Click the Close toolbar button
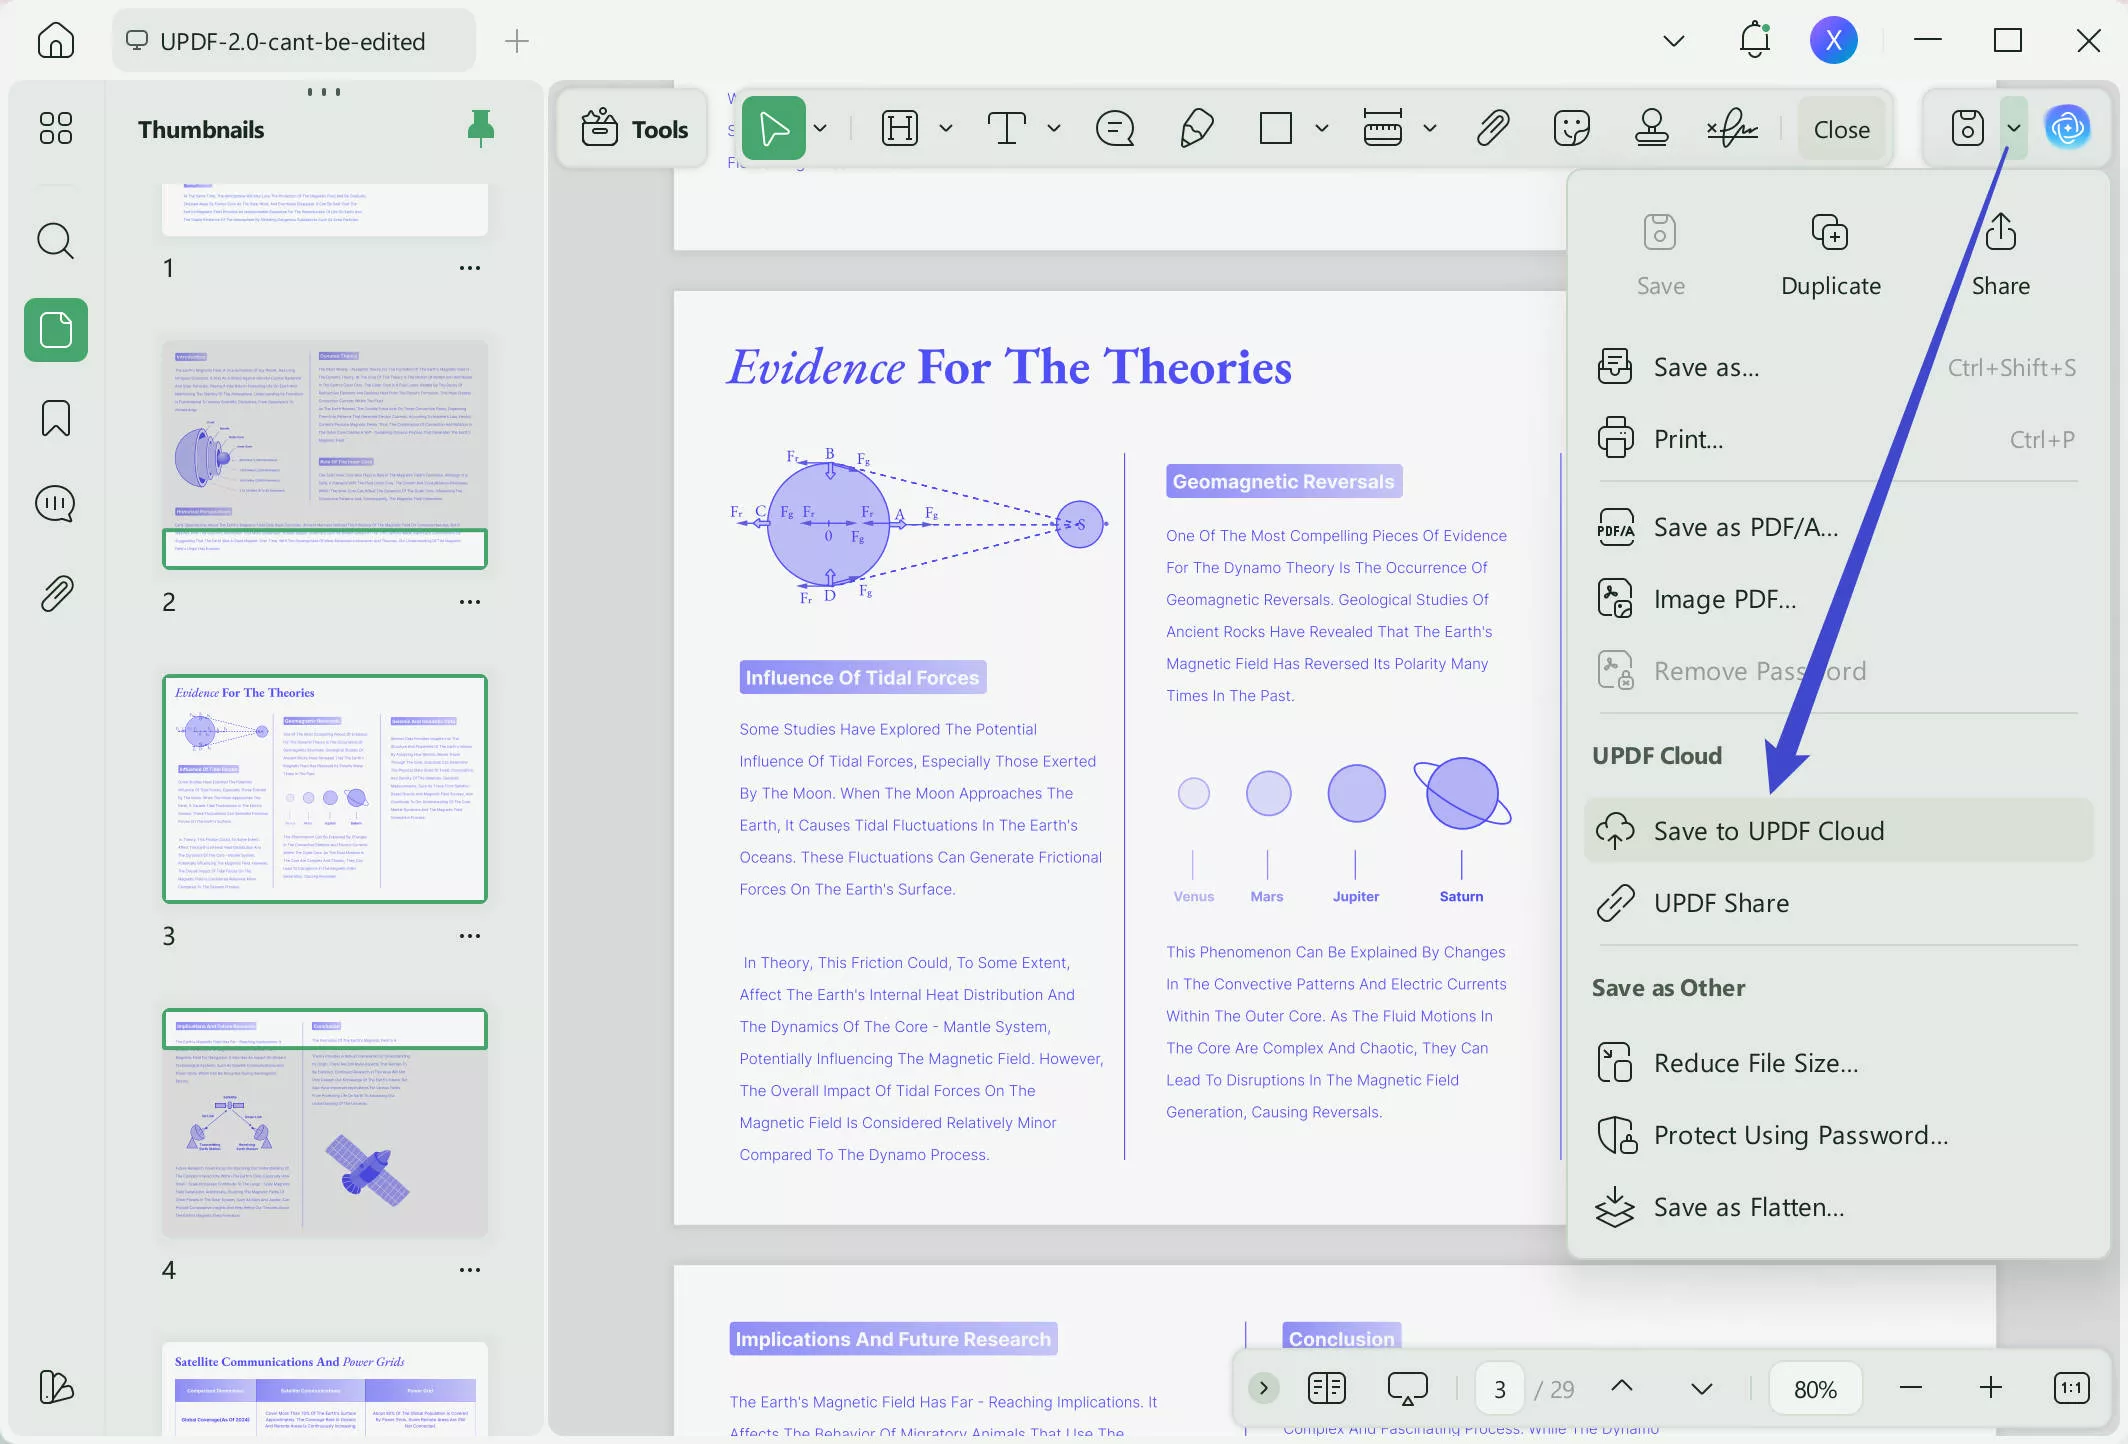Screen dimensions: 2128x1444 point(1841,129)
